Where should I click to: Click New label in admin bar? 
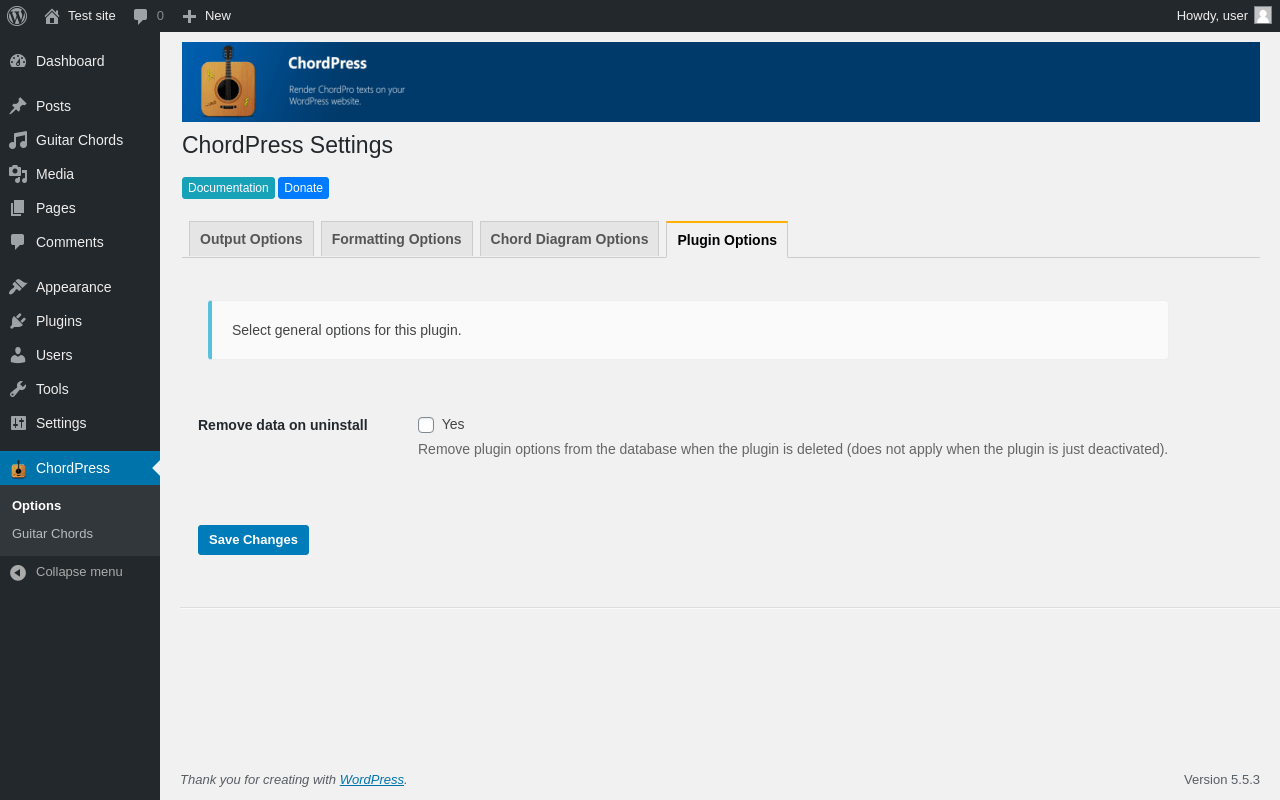pyautogui.click(x=218, y=16)
